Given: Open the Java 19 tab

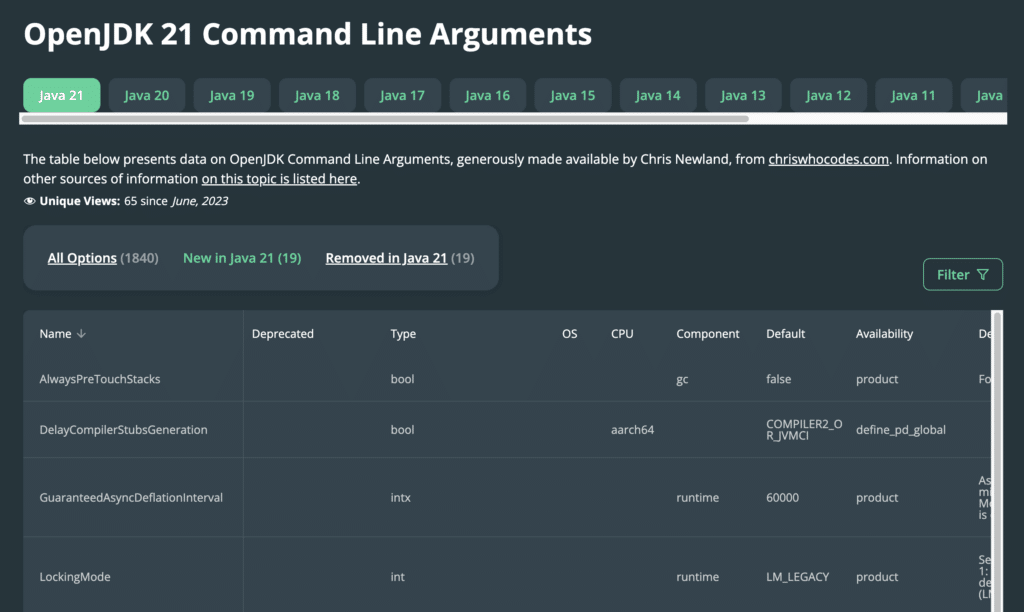Looking at the screenshot, I should tap(232, 95).
